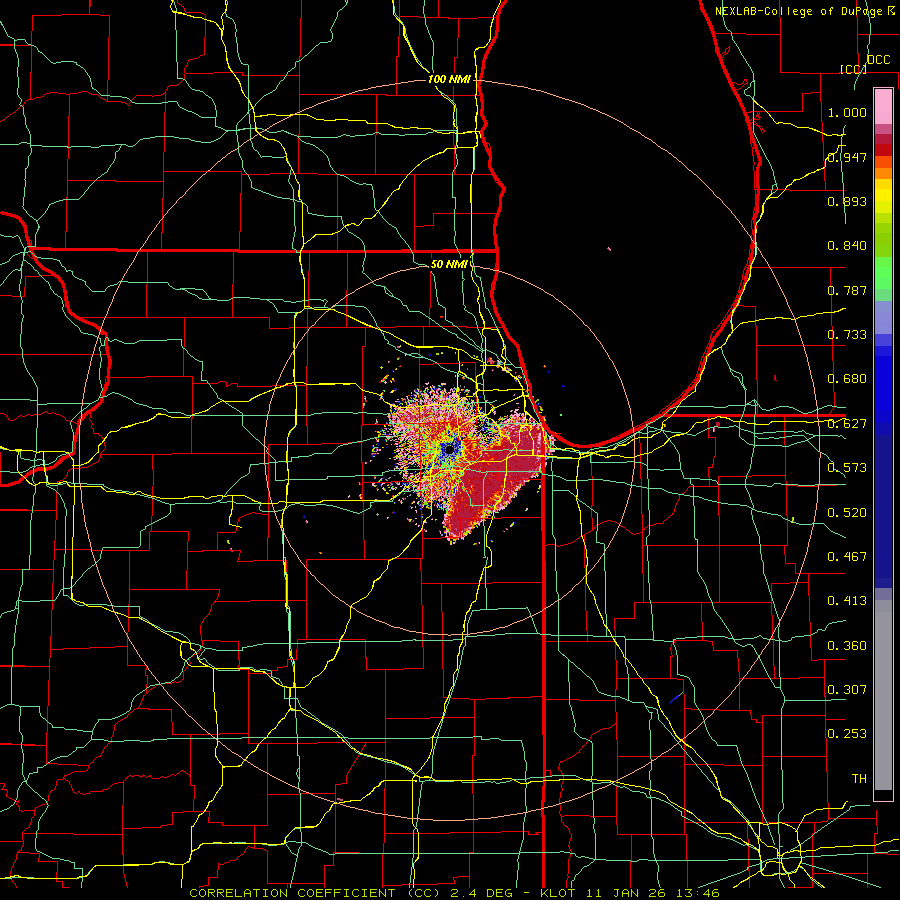The image size is (900, 900).
Task: Select the 0.253 scale value
Action: 847,734
